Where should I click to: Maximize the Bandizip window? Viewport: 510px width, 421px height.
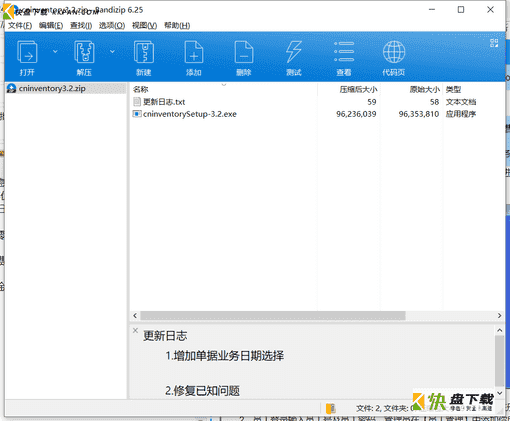[x=461, y=10]
